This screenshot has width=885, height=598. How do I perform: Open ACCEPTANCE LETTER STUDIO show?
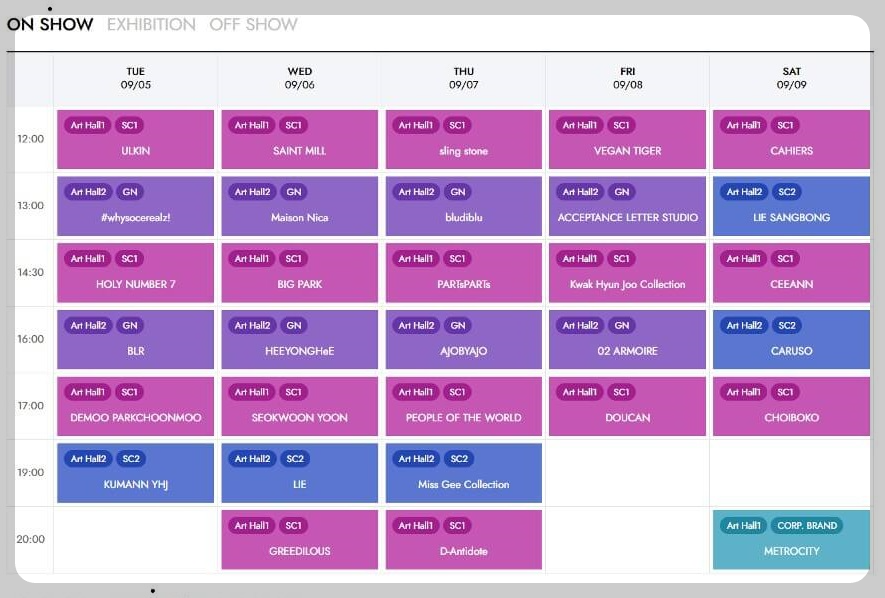point(628,206)
